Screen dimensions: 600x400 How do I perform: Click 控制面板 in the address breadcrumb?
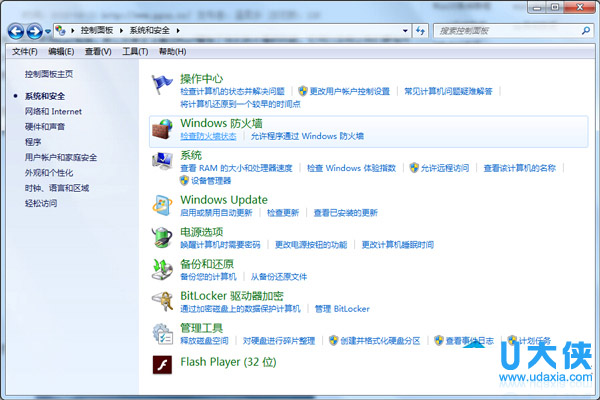(x=97, y=30)
